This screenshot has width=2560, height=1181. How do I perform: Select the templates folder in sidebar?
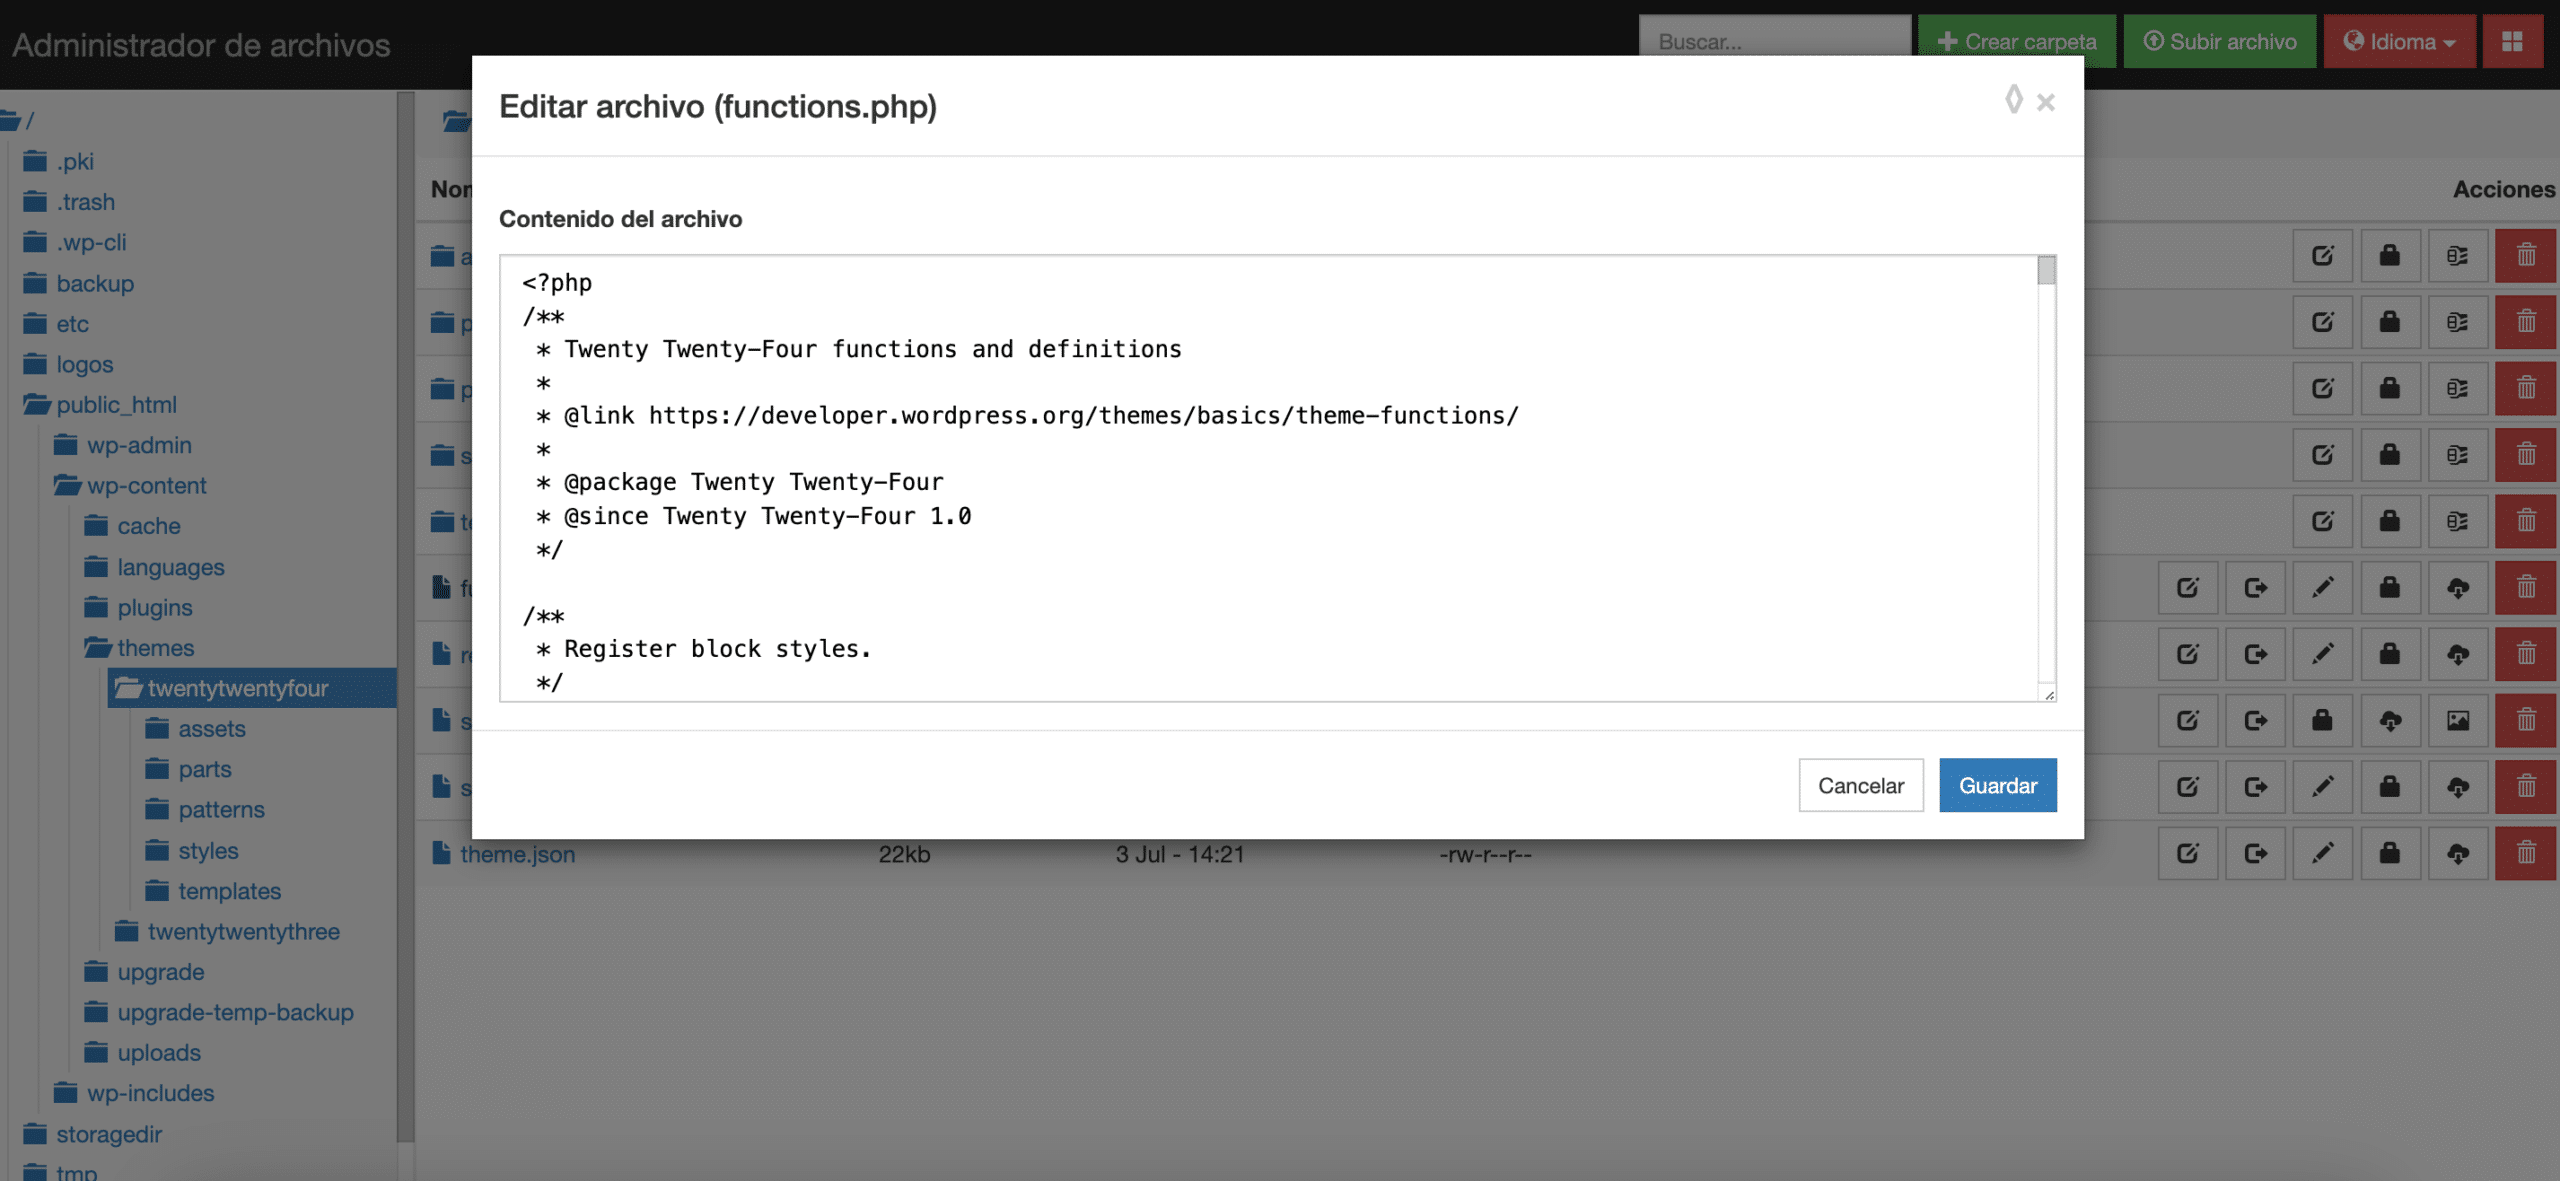229,890
